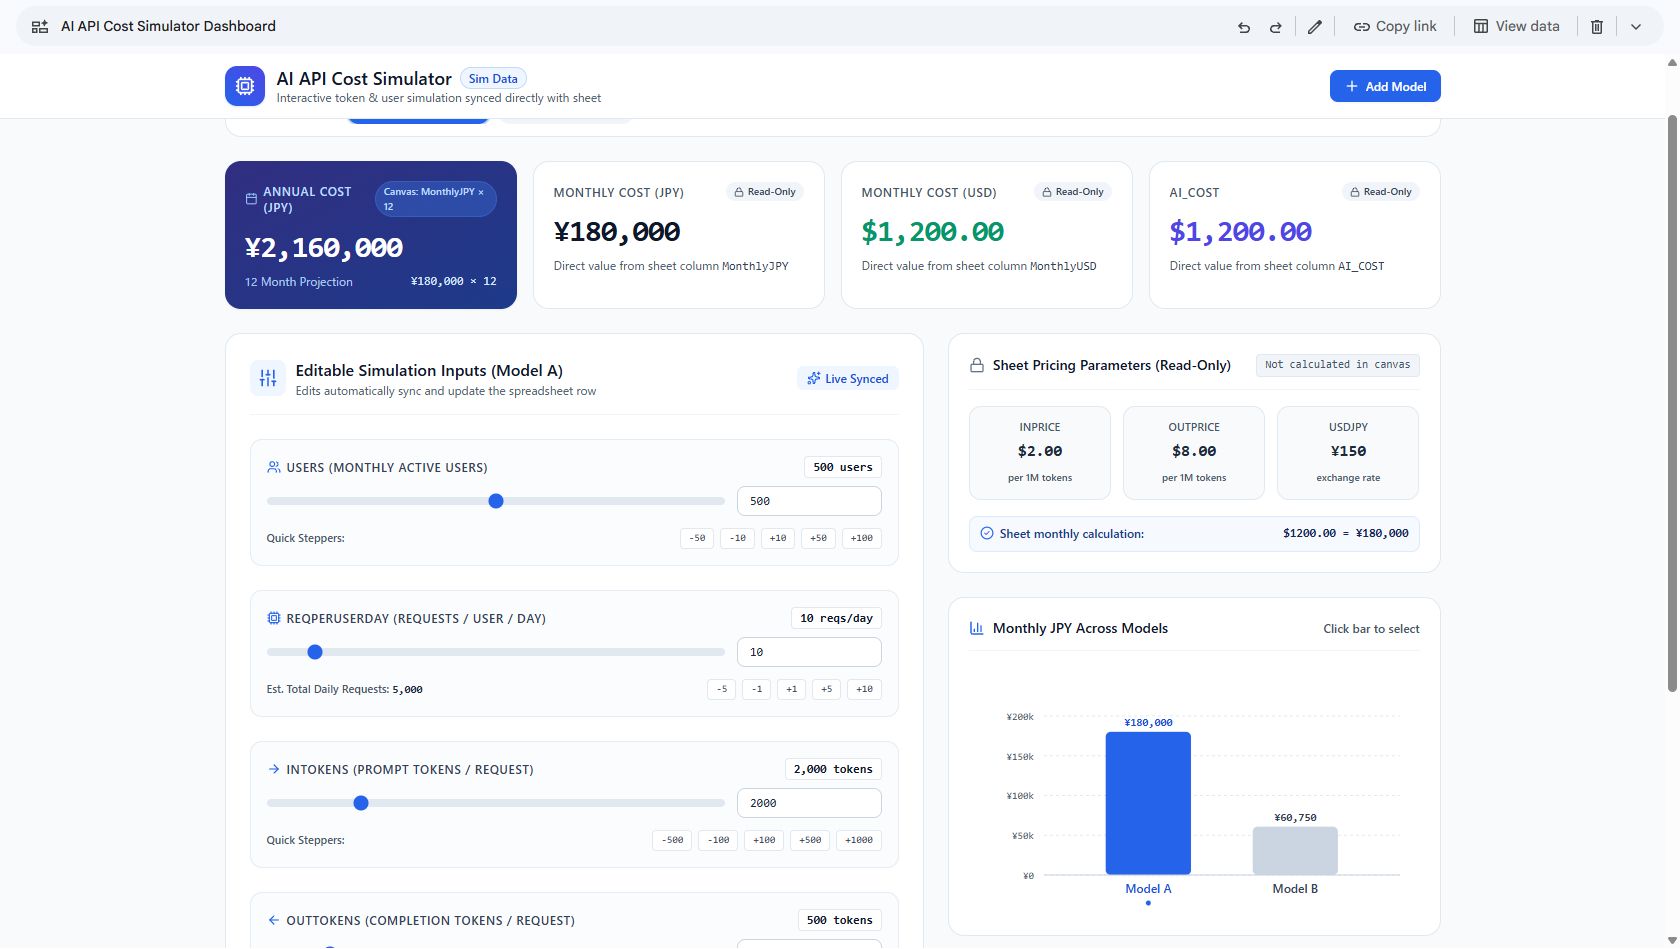Click the Read-Only badge on AI_COST card

pos(1380,192)
